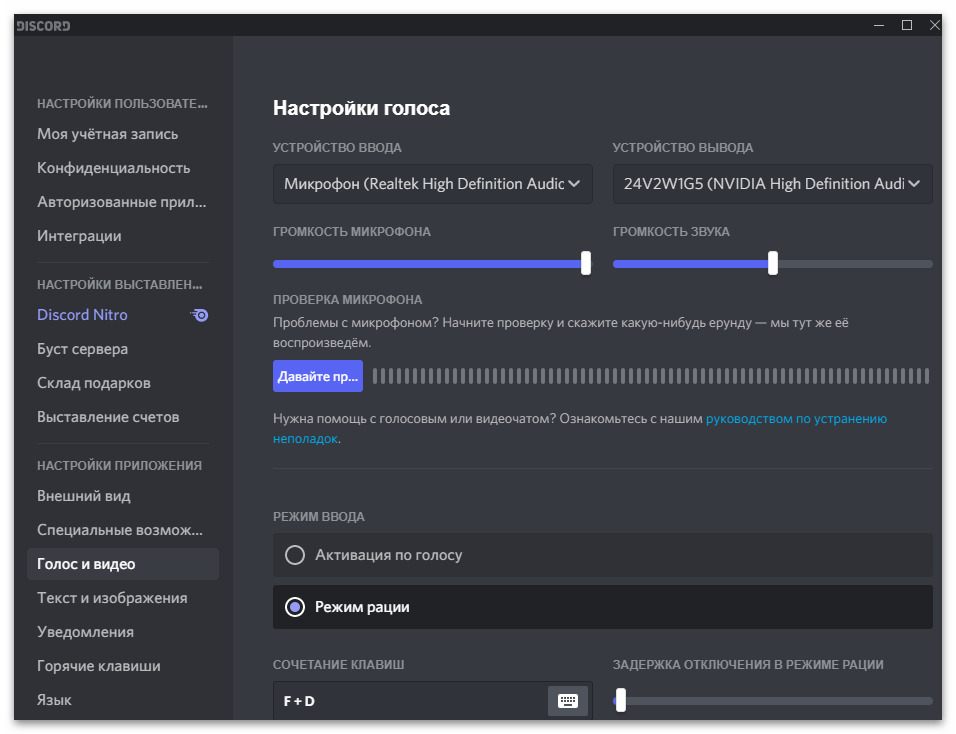The height and width of the screenshot is (734, 956).
Task: Expand the Устройство вывода device dropdown
Action: click(772, 184)
